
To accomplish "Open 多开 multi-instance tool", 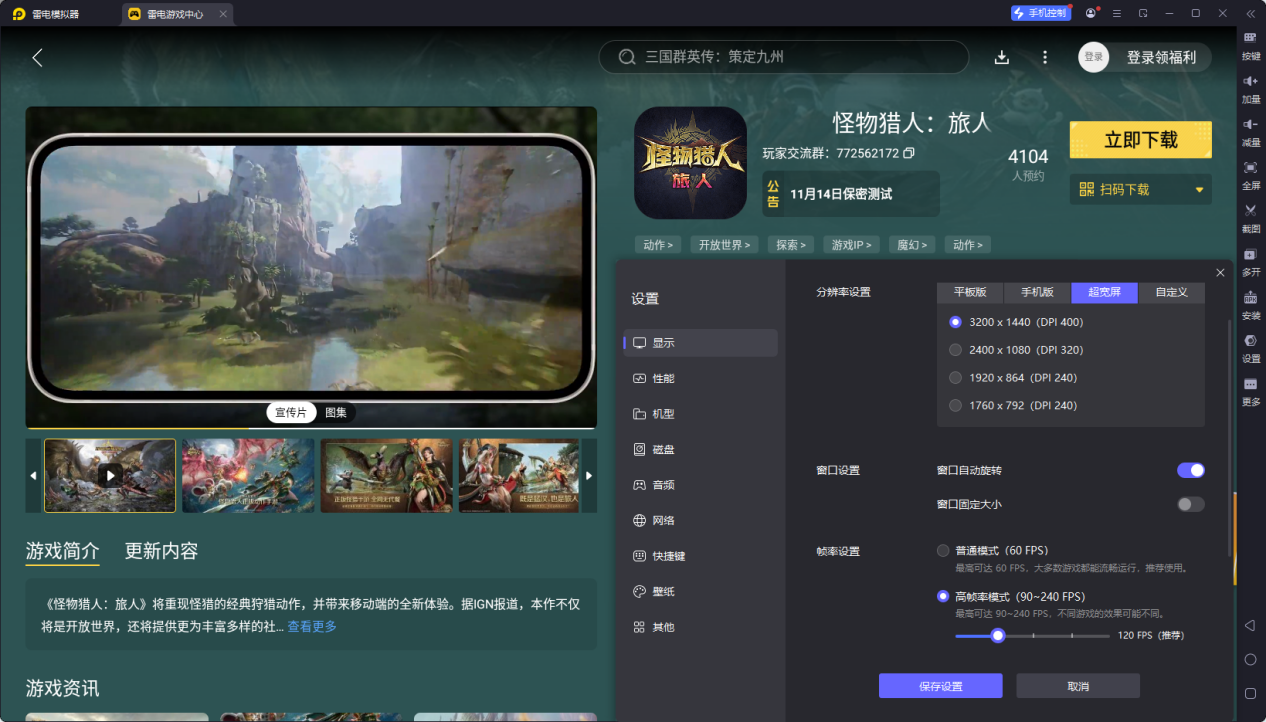I will pyautogui.click(x=1250, y=255).
